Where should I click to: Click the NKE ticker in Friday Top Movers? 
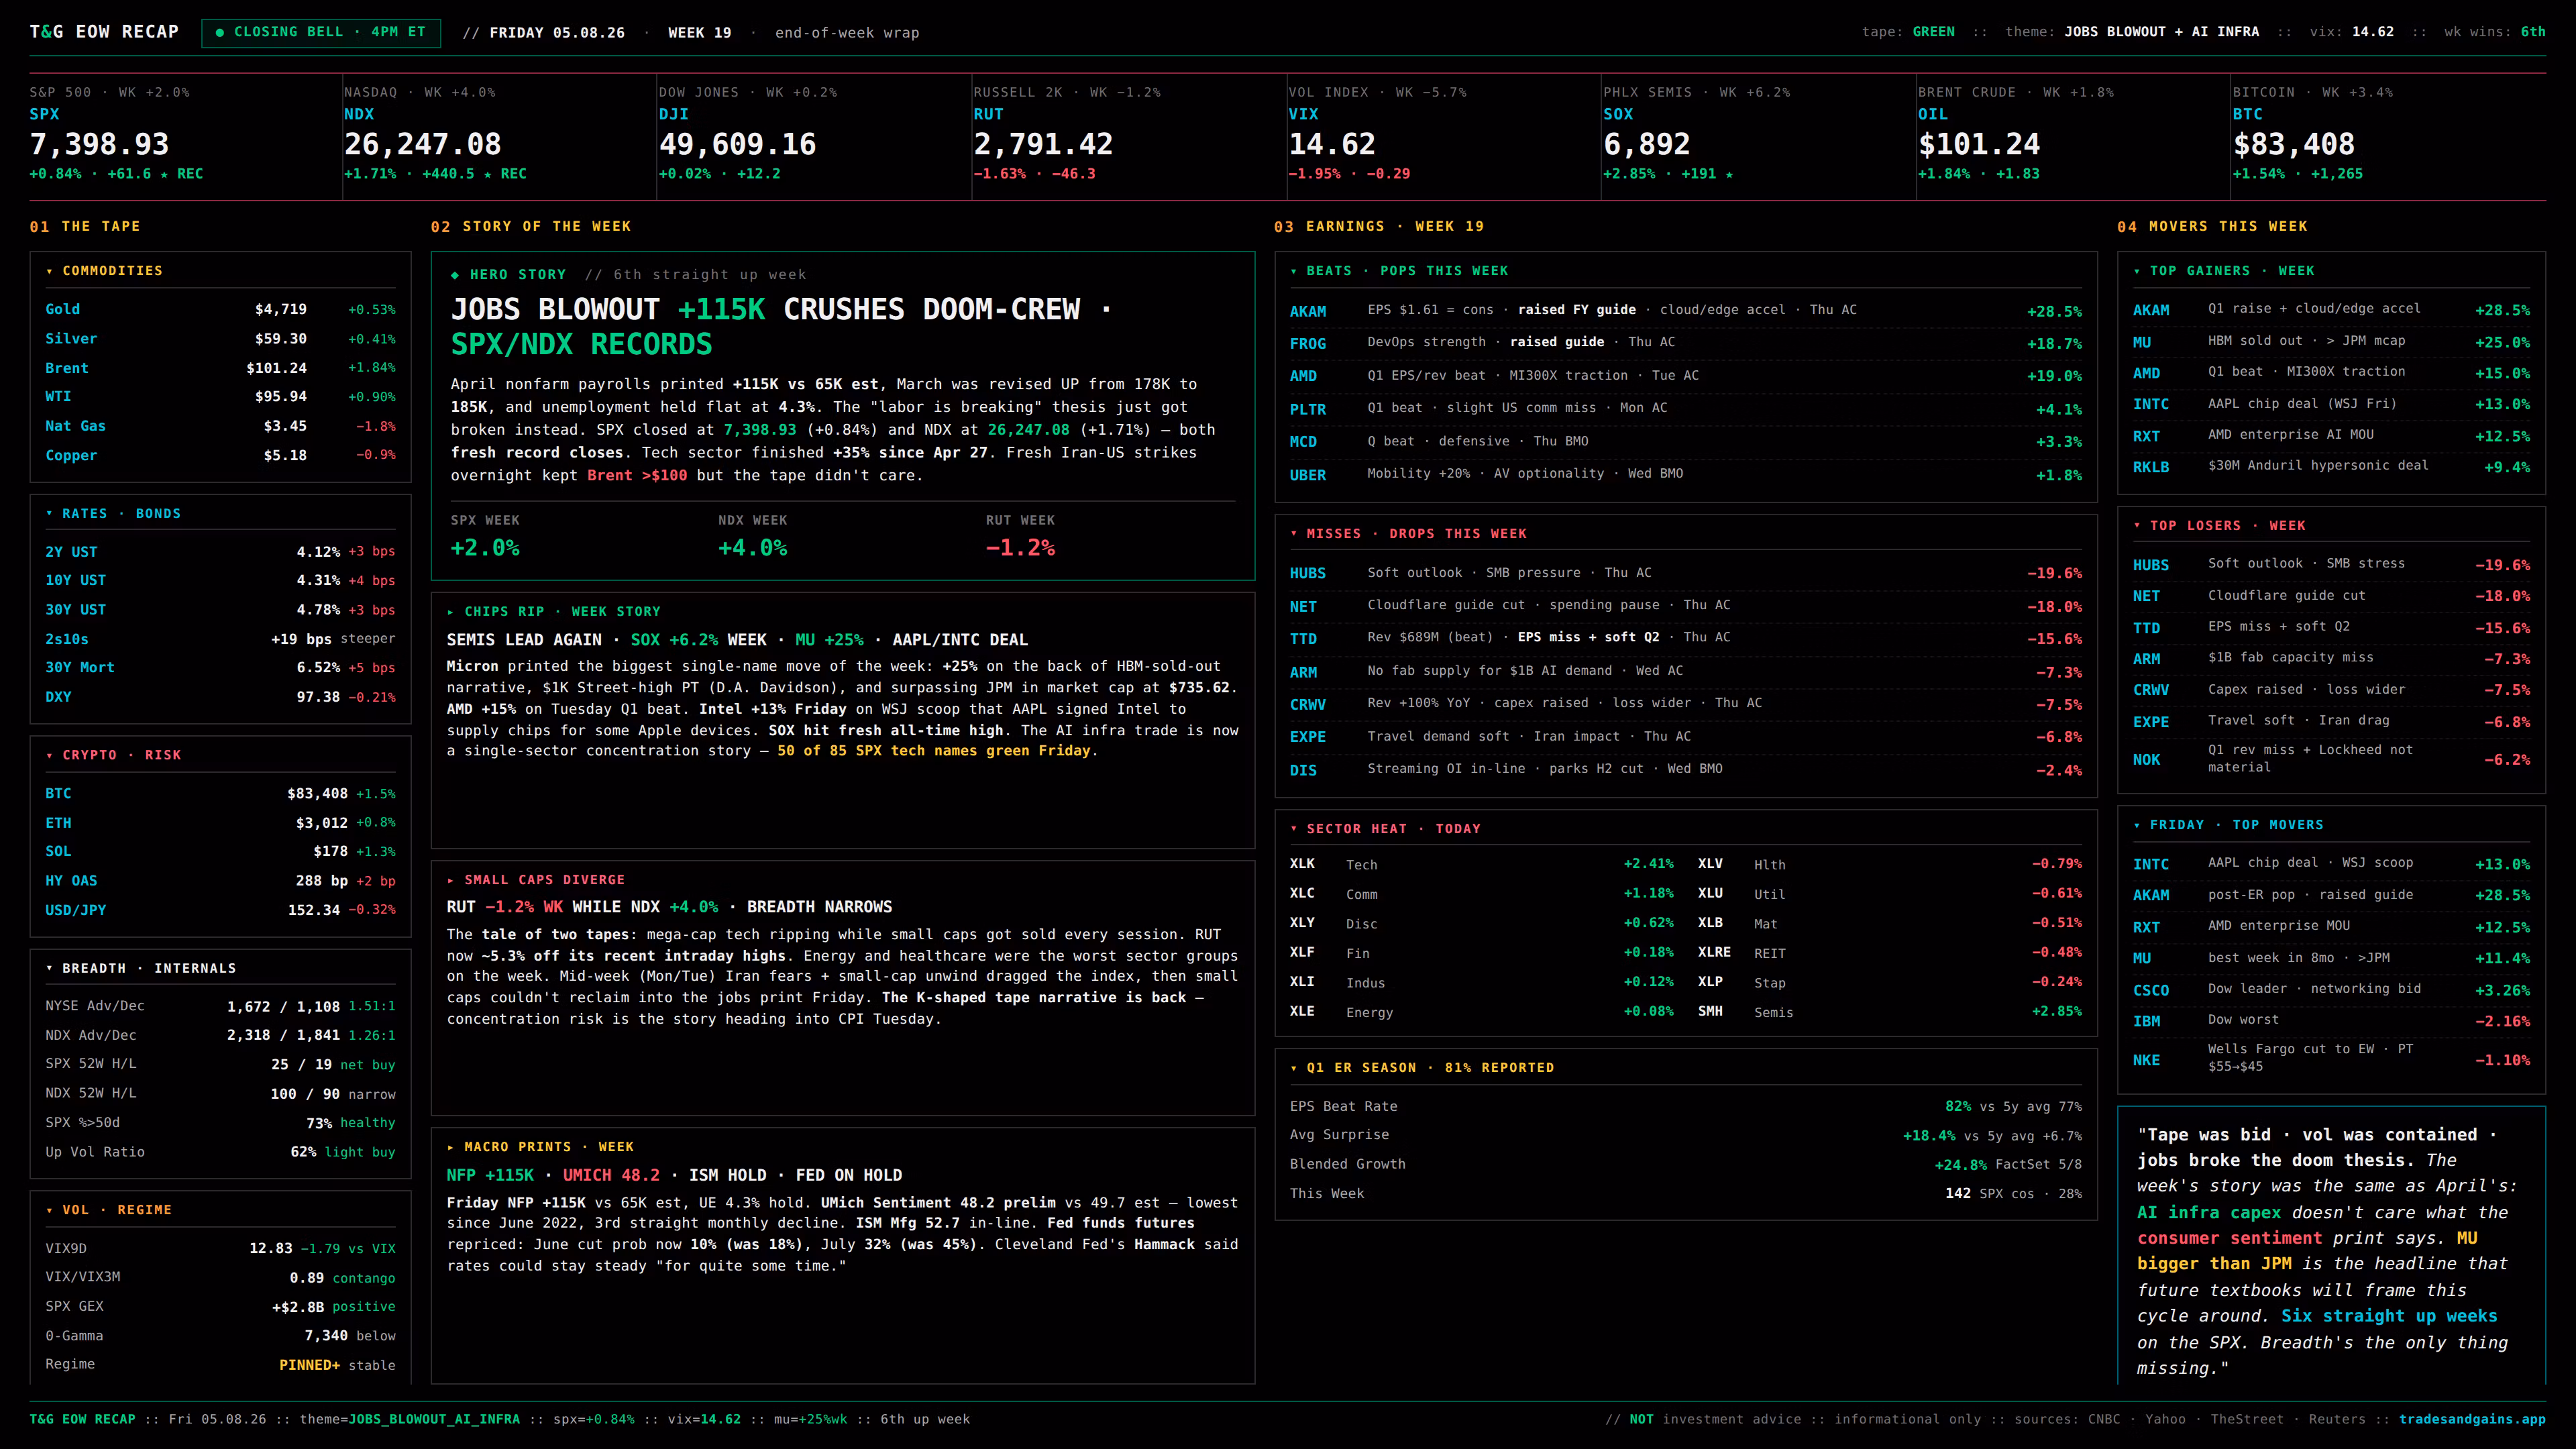(x=2147, y=1060)
